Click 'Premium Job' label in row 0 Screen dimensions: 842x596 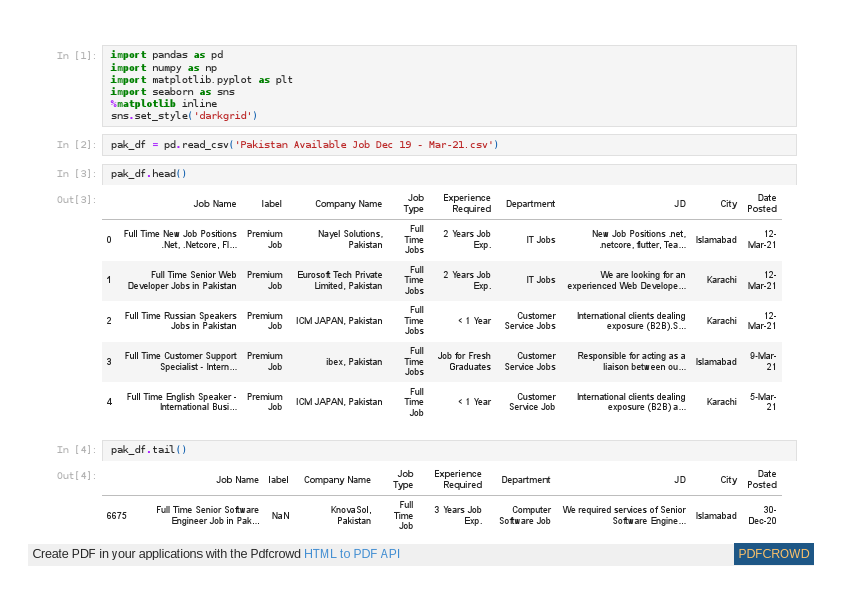[x=264, y=239]
